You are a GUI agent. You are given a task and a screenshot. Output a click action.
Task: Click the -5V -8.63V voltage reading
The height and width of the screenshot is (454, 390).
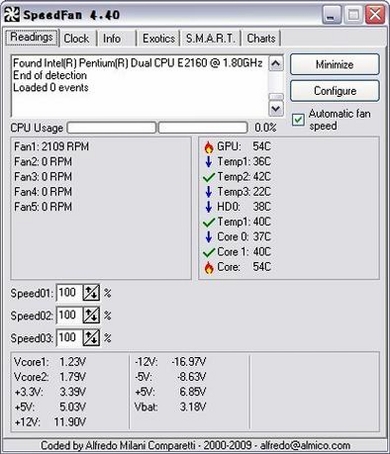pyautogui.click(x=170, y=377)
